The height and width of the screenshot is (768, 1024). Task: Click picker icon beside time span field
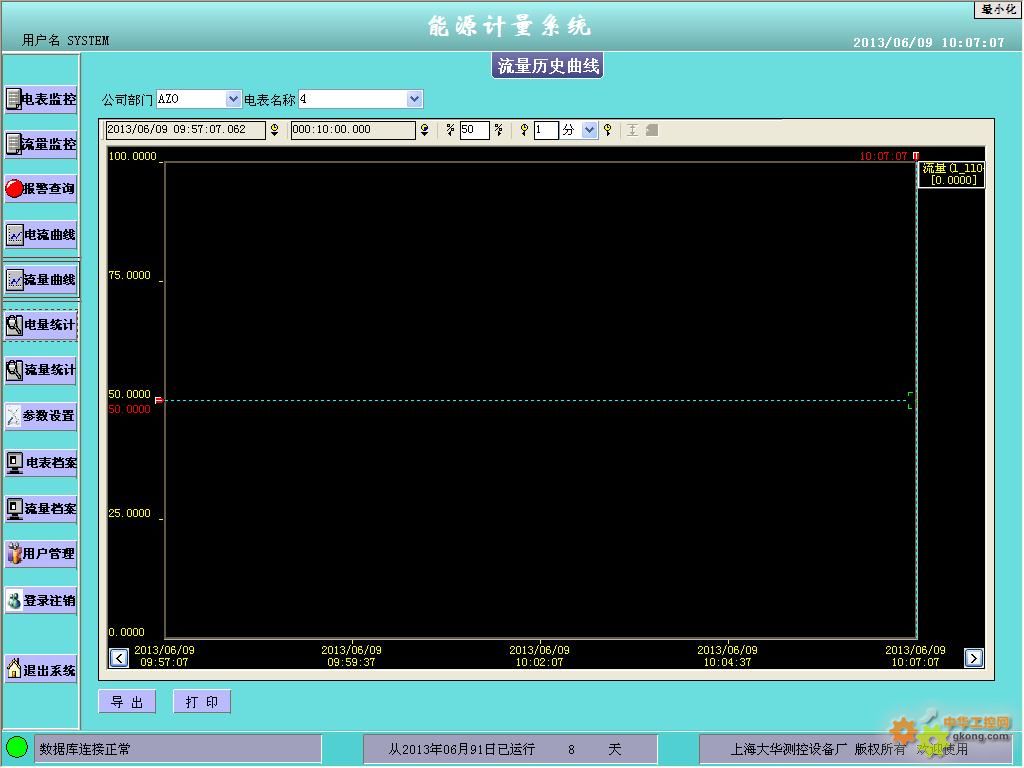424,130
